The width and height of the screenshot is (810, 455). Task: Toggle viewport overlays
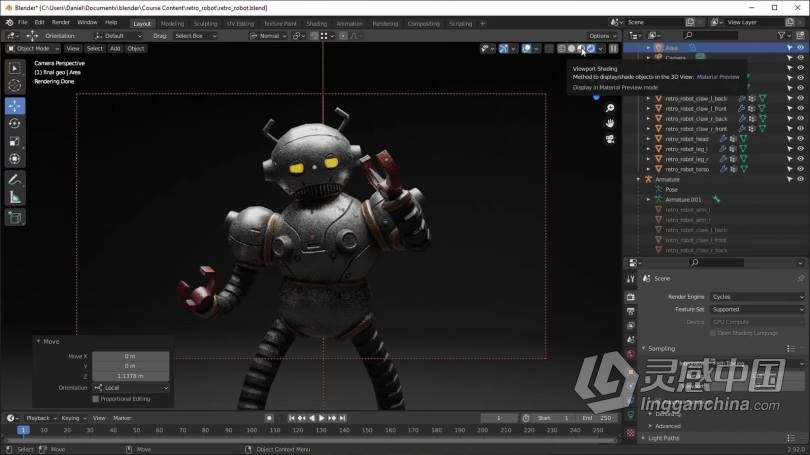click(526, 49)
